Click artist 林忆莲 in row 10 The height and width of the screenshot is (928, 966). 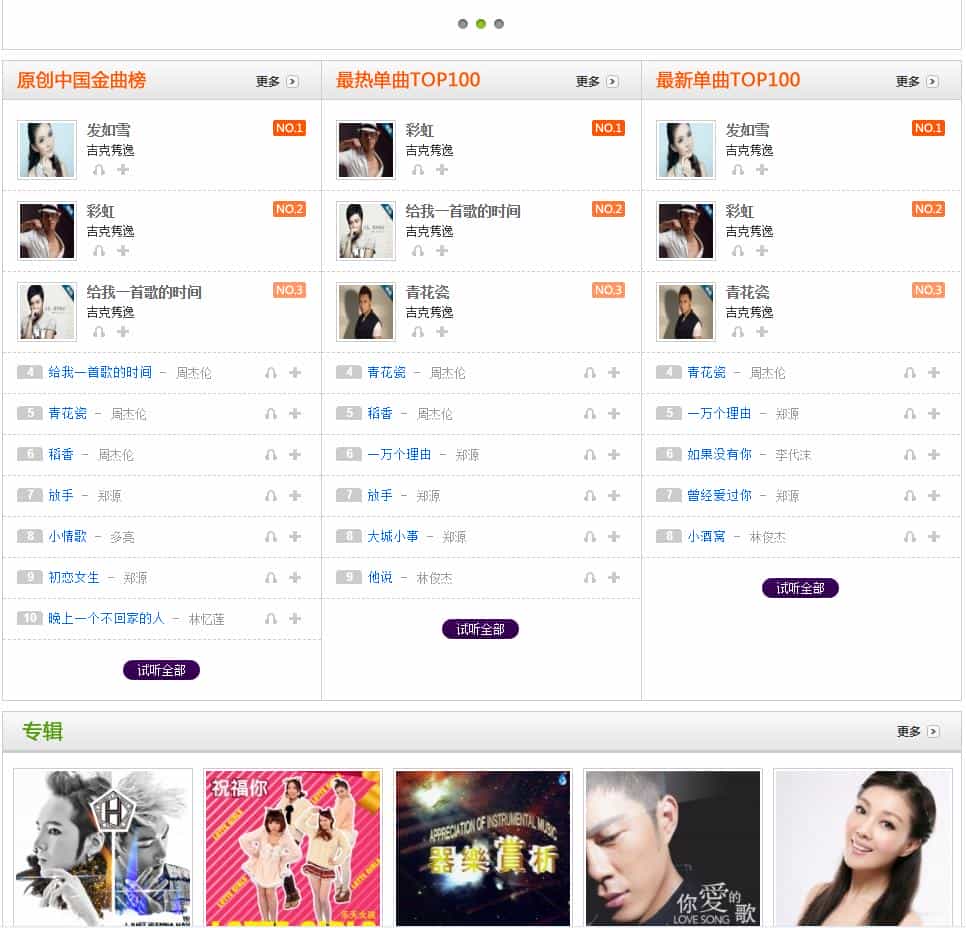[x=206, y=619]
